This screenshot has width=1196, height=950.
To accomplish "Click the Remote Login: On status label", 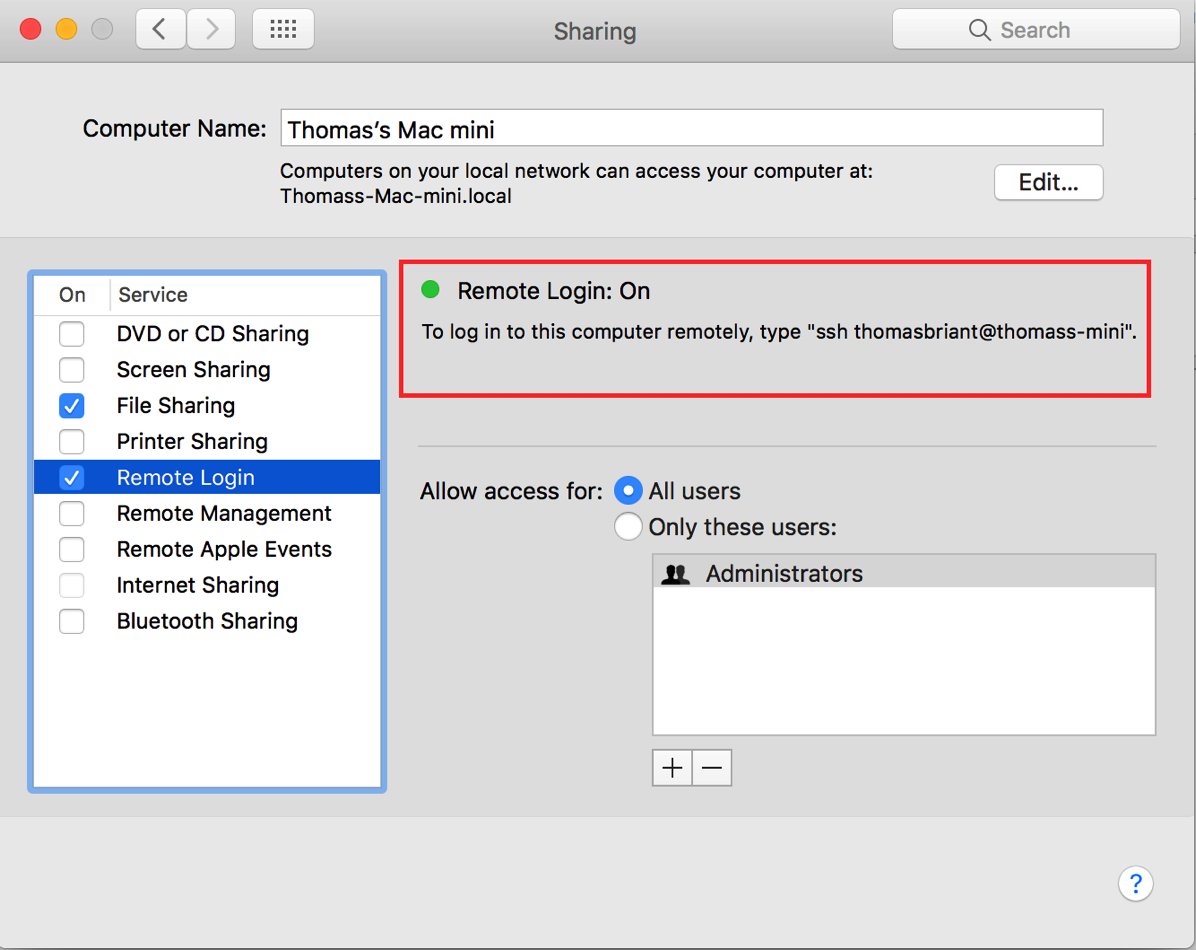I will (554, 291).
